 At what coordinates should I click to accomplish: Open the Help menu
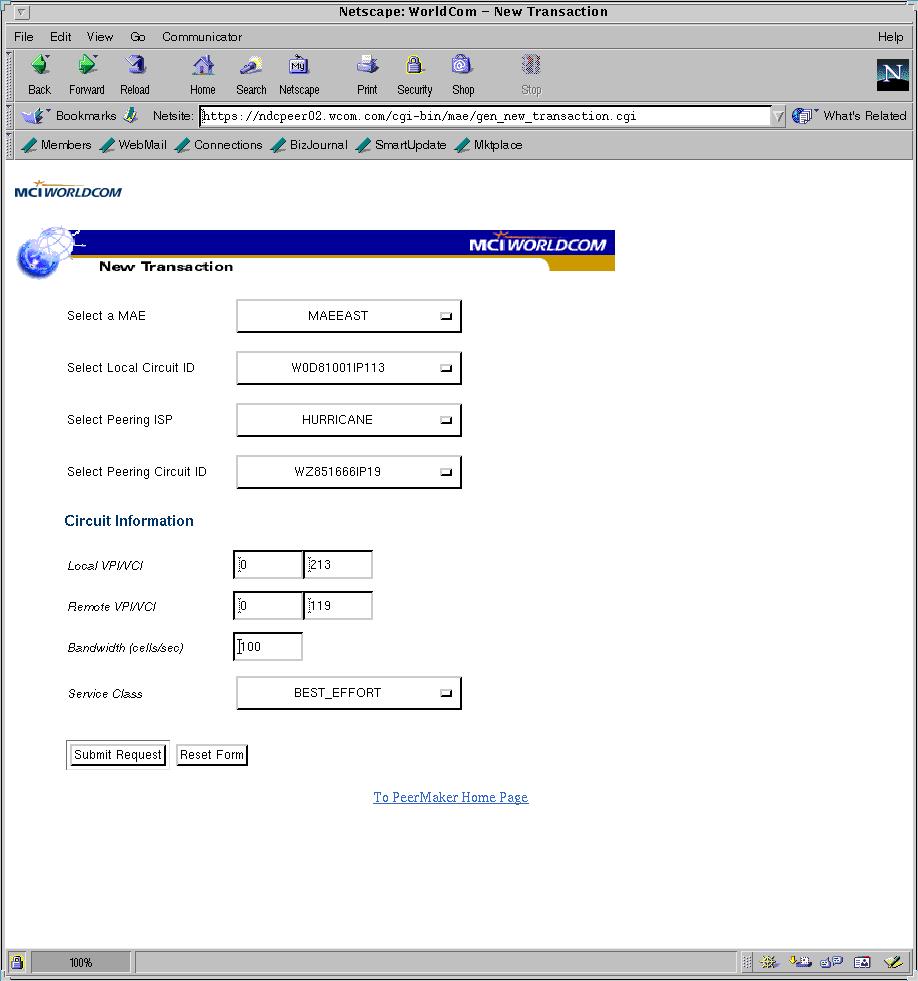tap(890, 37)
